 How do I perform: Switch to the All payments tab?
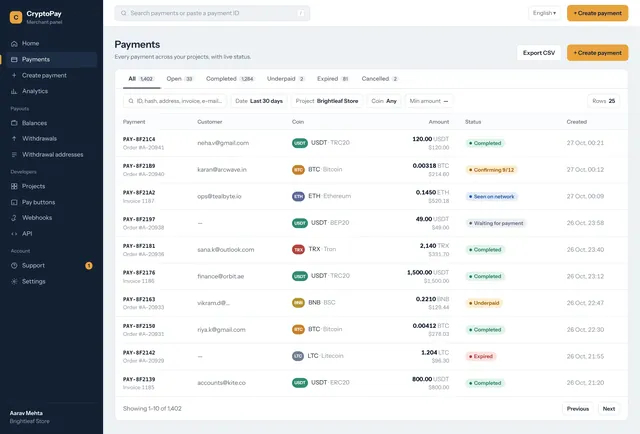(x=141, y=79)
